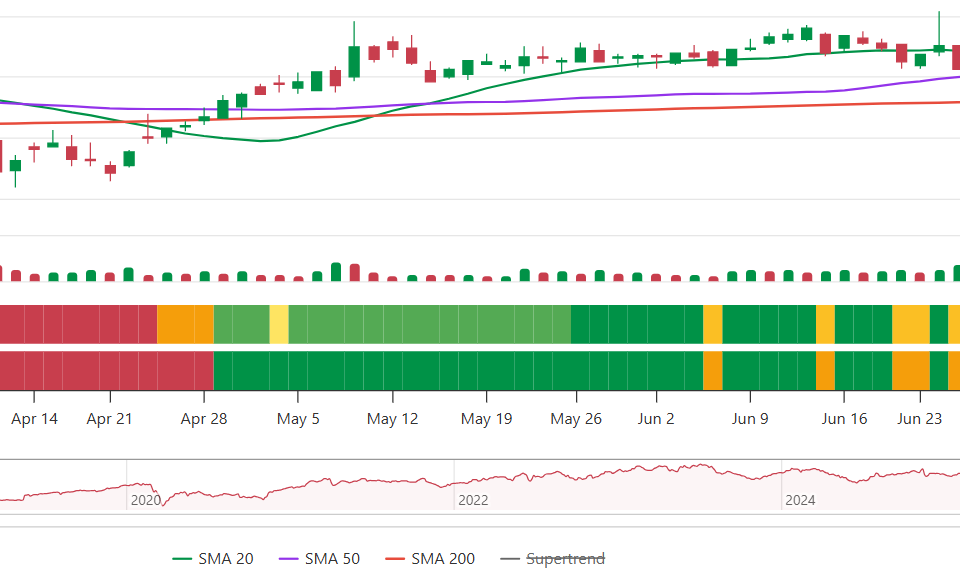960x580 pixels.
Task: Toggle SMA 200 legend entry
Action: [x=430, y=559]
